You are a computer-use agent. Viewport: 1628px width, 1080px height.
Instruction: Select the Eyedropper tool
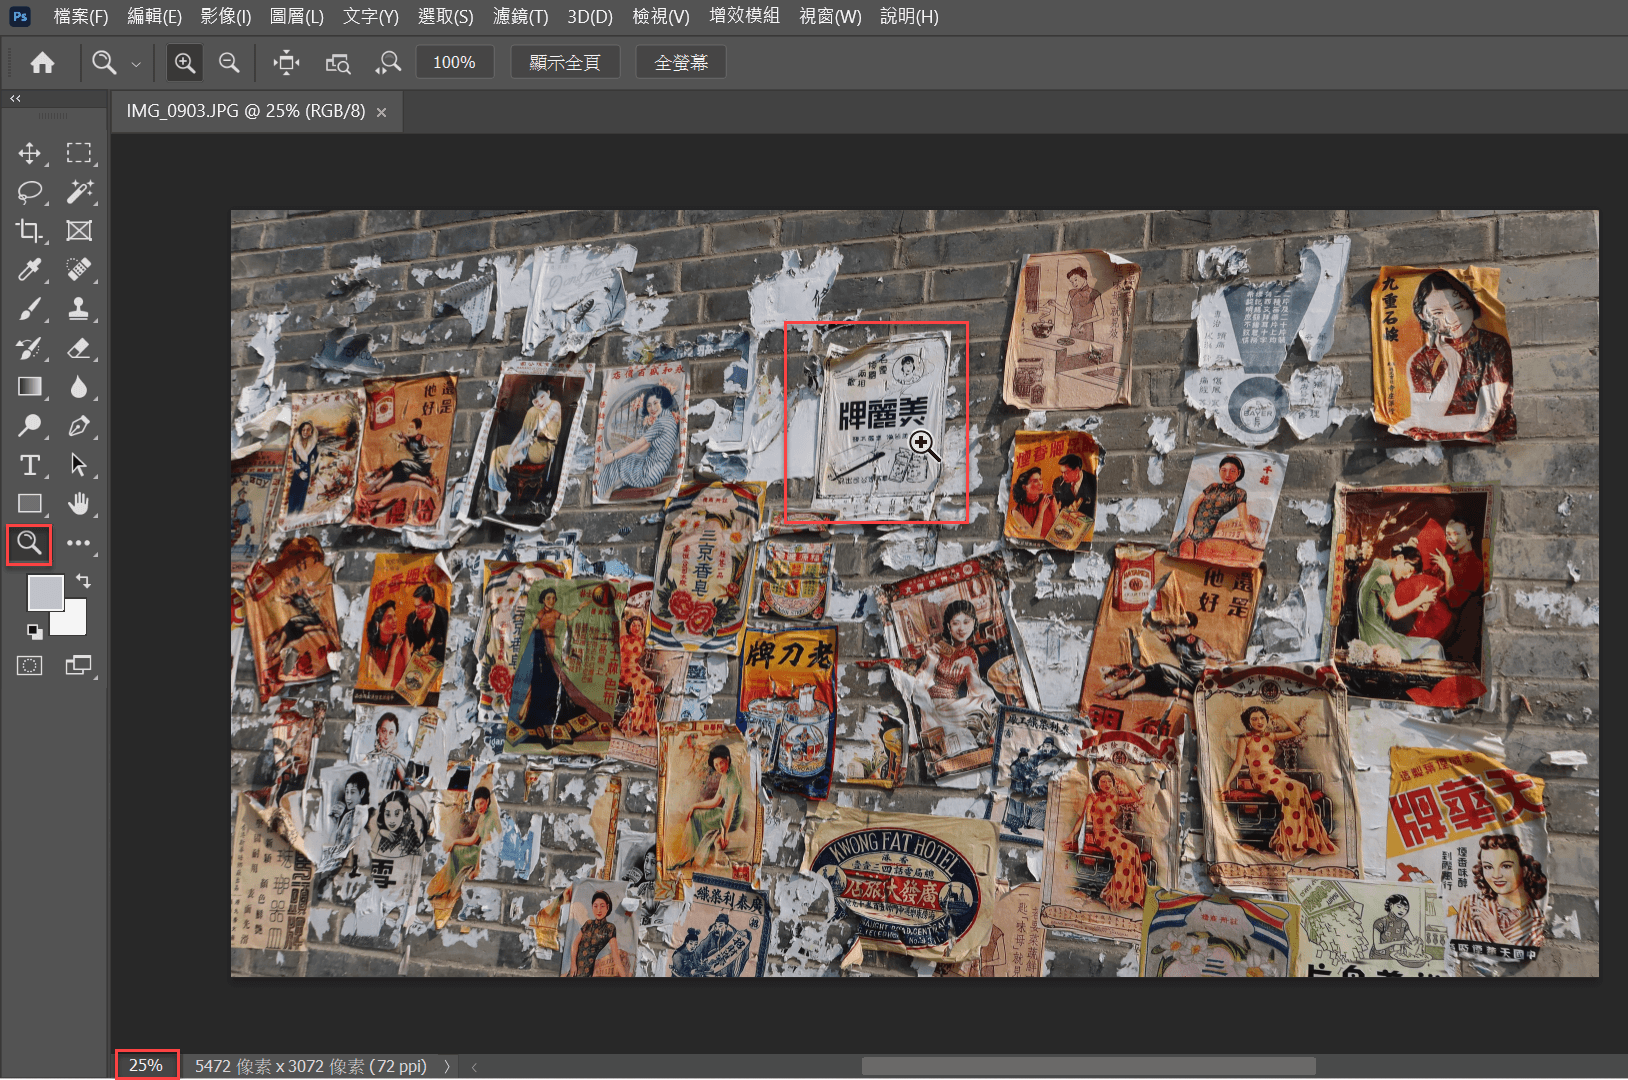[29, 270]
